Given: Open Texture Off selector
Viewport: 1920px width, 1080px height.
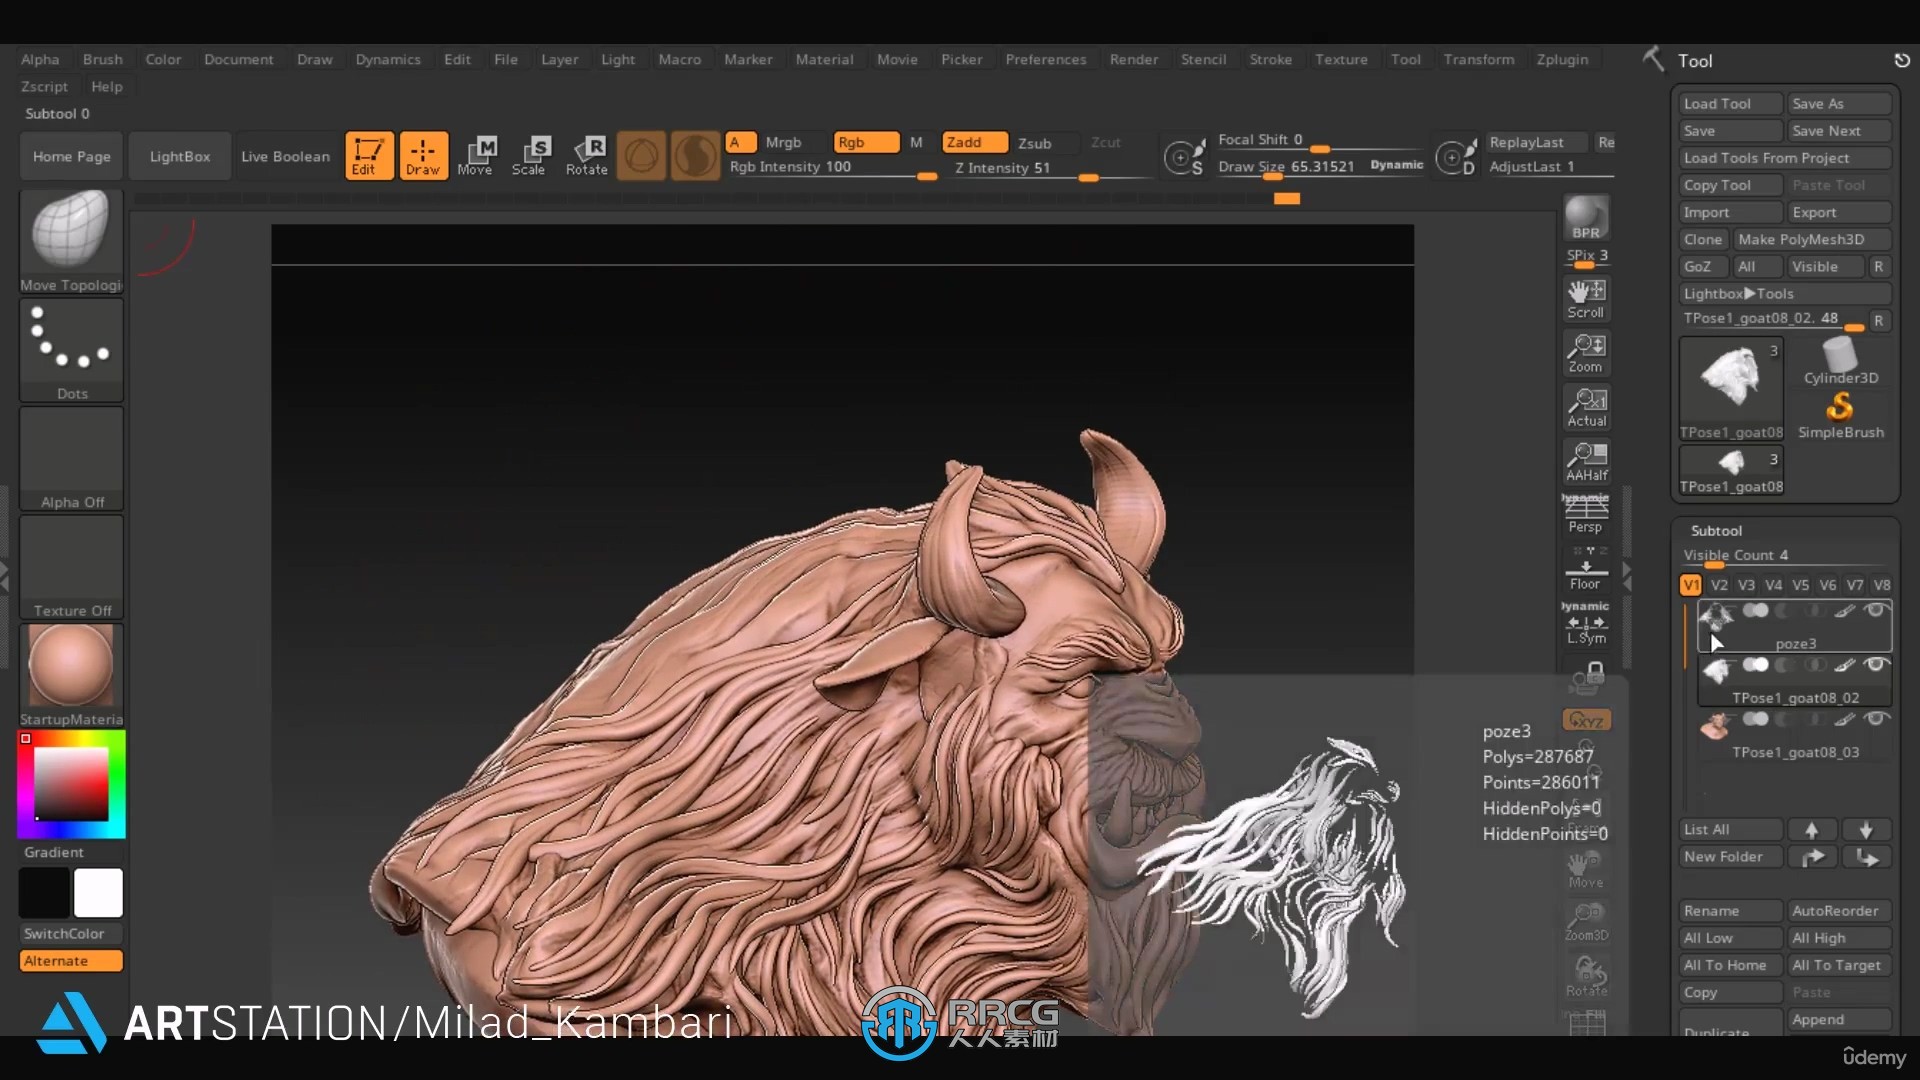Looking at the screenshot, I should (71, 567).
